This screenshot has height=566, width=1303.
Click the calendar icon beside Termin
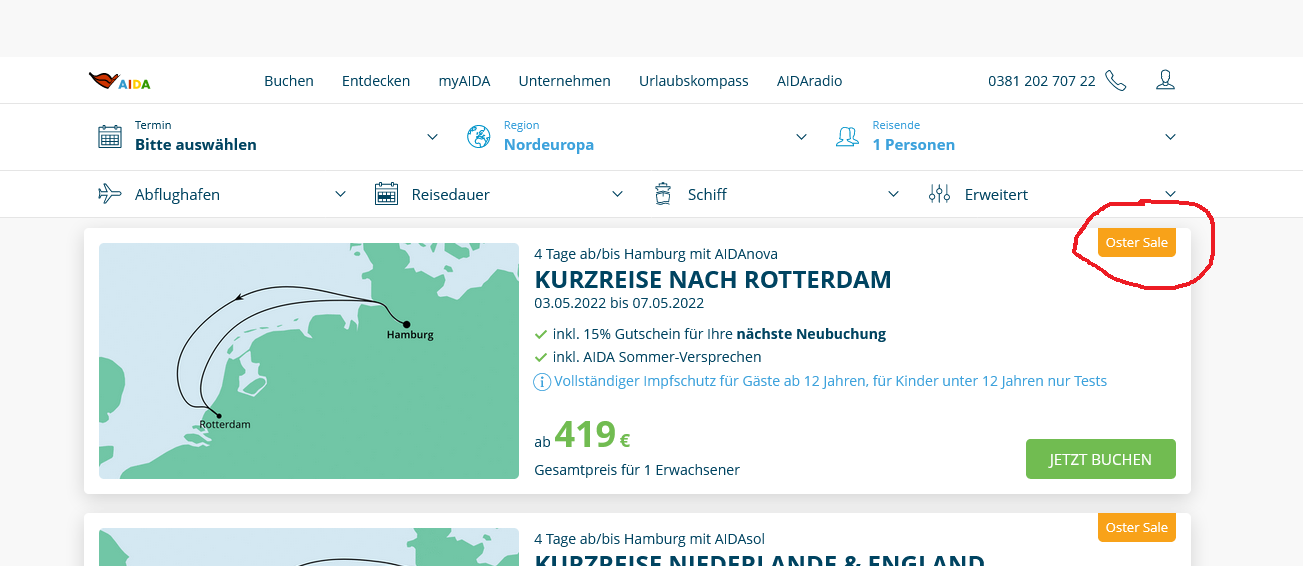pos(110,136)
